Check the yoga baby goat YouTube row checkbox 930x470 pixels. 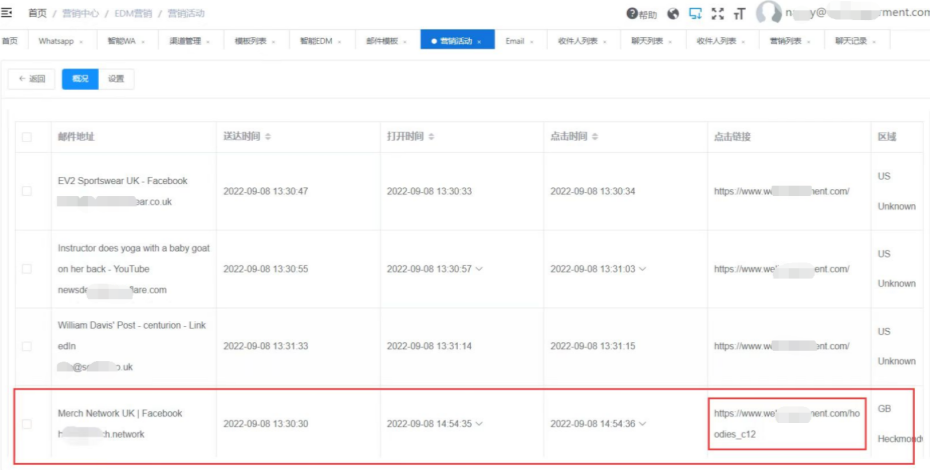(27, 269)
